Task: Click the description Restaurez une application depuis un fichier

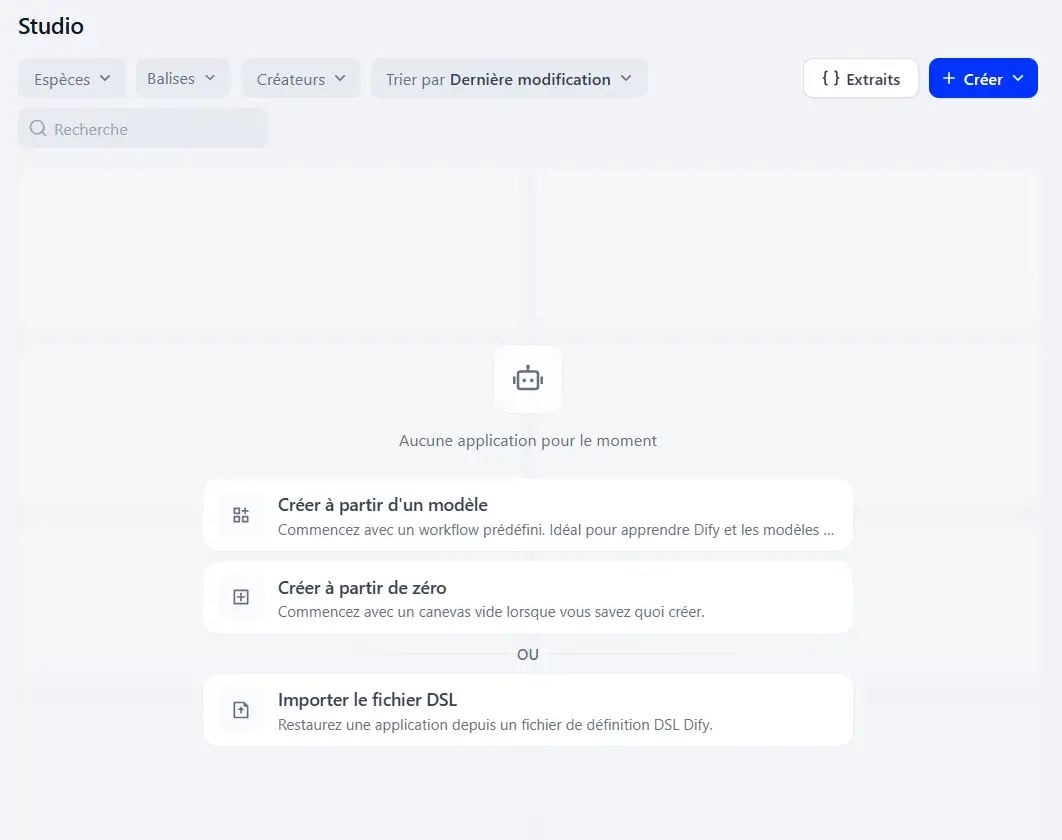Action: pos(495,725)
